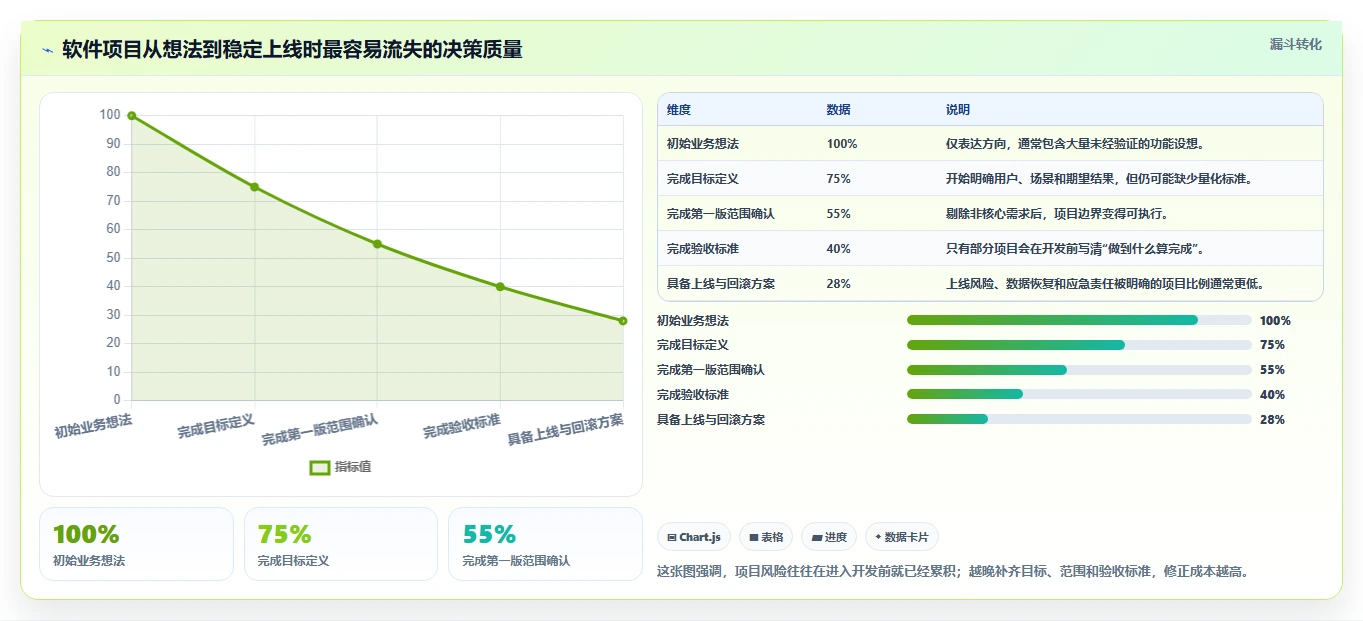This screenshot has height=621, width=1363.
Task: Click the data point at 完成第一版范围确认 (55)
Action: [x=377, y=244]
